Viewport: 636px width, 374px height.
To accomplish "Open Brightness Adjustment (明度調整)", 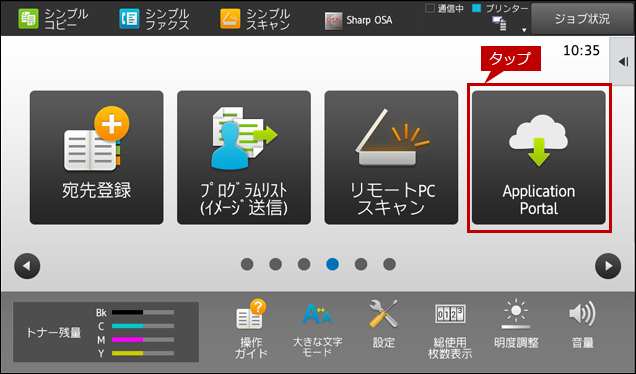I will (516, 325).
